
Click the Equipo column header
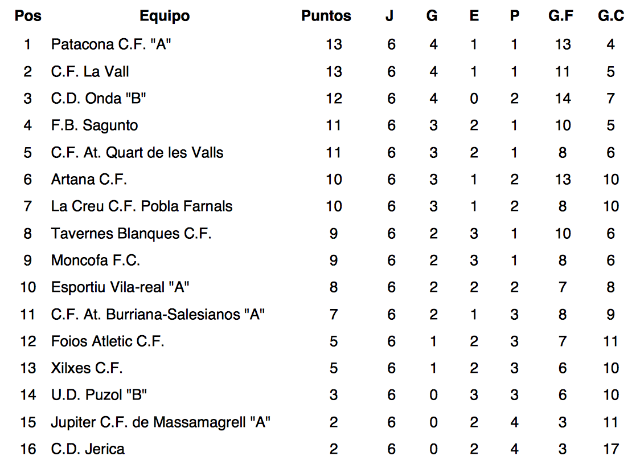point(164,16)
